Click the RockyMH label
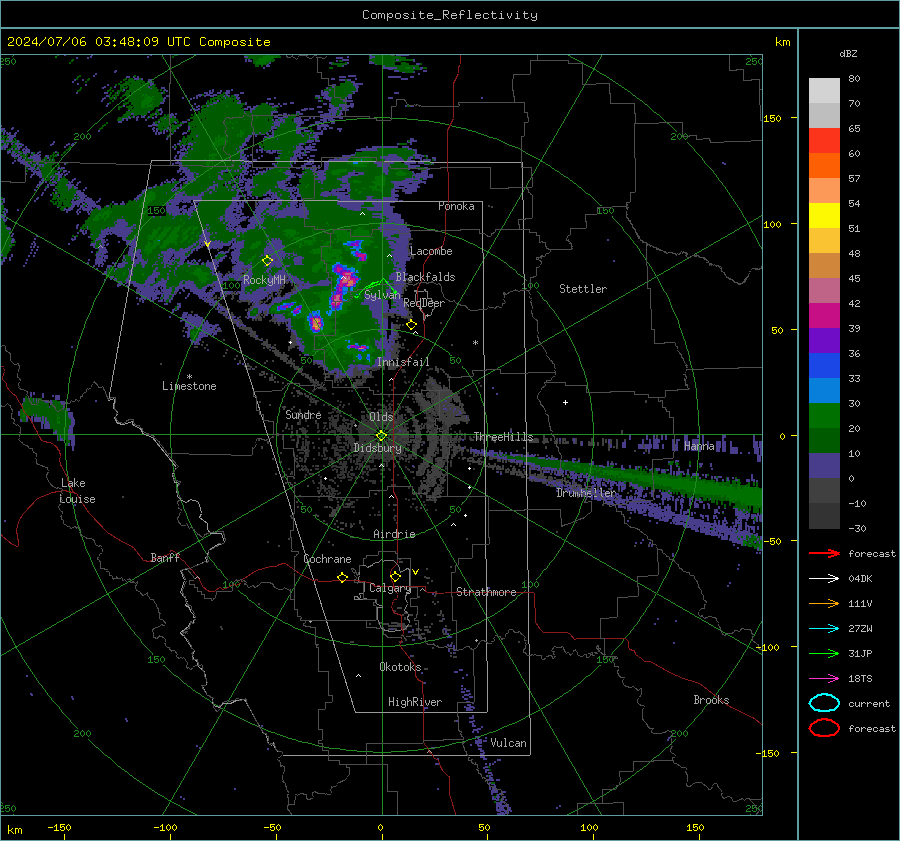Image resolution: width=900 pixels, height=841 pixels. (x=264, y=280)
